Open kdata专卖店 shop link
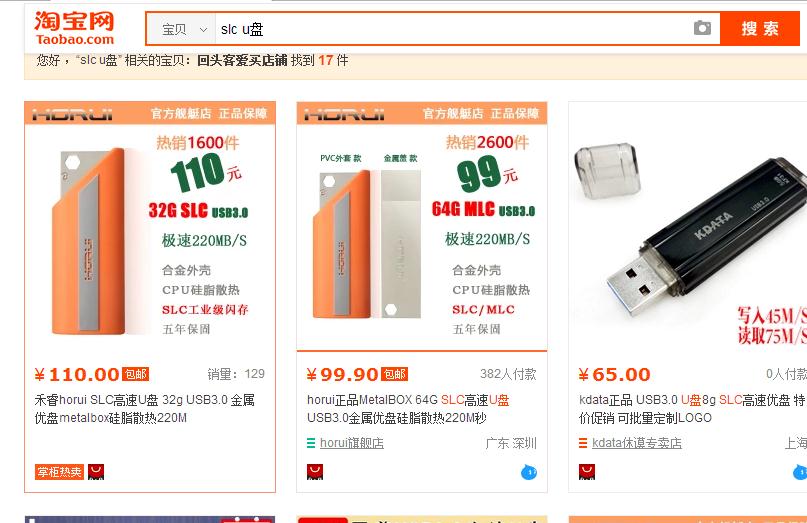Image resolution: width=807 pixels, height=523 pixels. click(637, 443)
